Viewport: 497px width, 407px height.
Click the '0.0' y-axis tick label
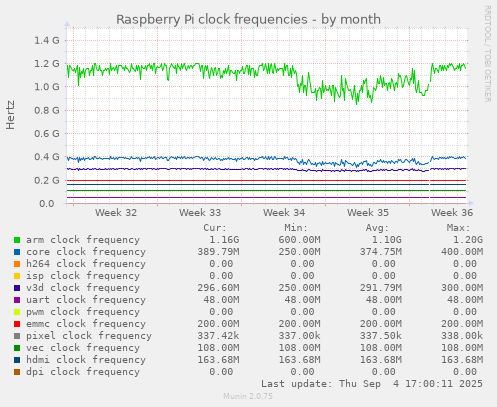point(47,203)
